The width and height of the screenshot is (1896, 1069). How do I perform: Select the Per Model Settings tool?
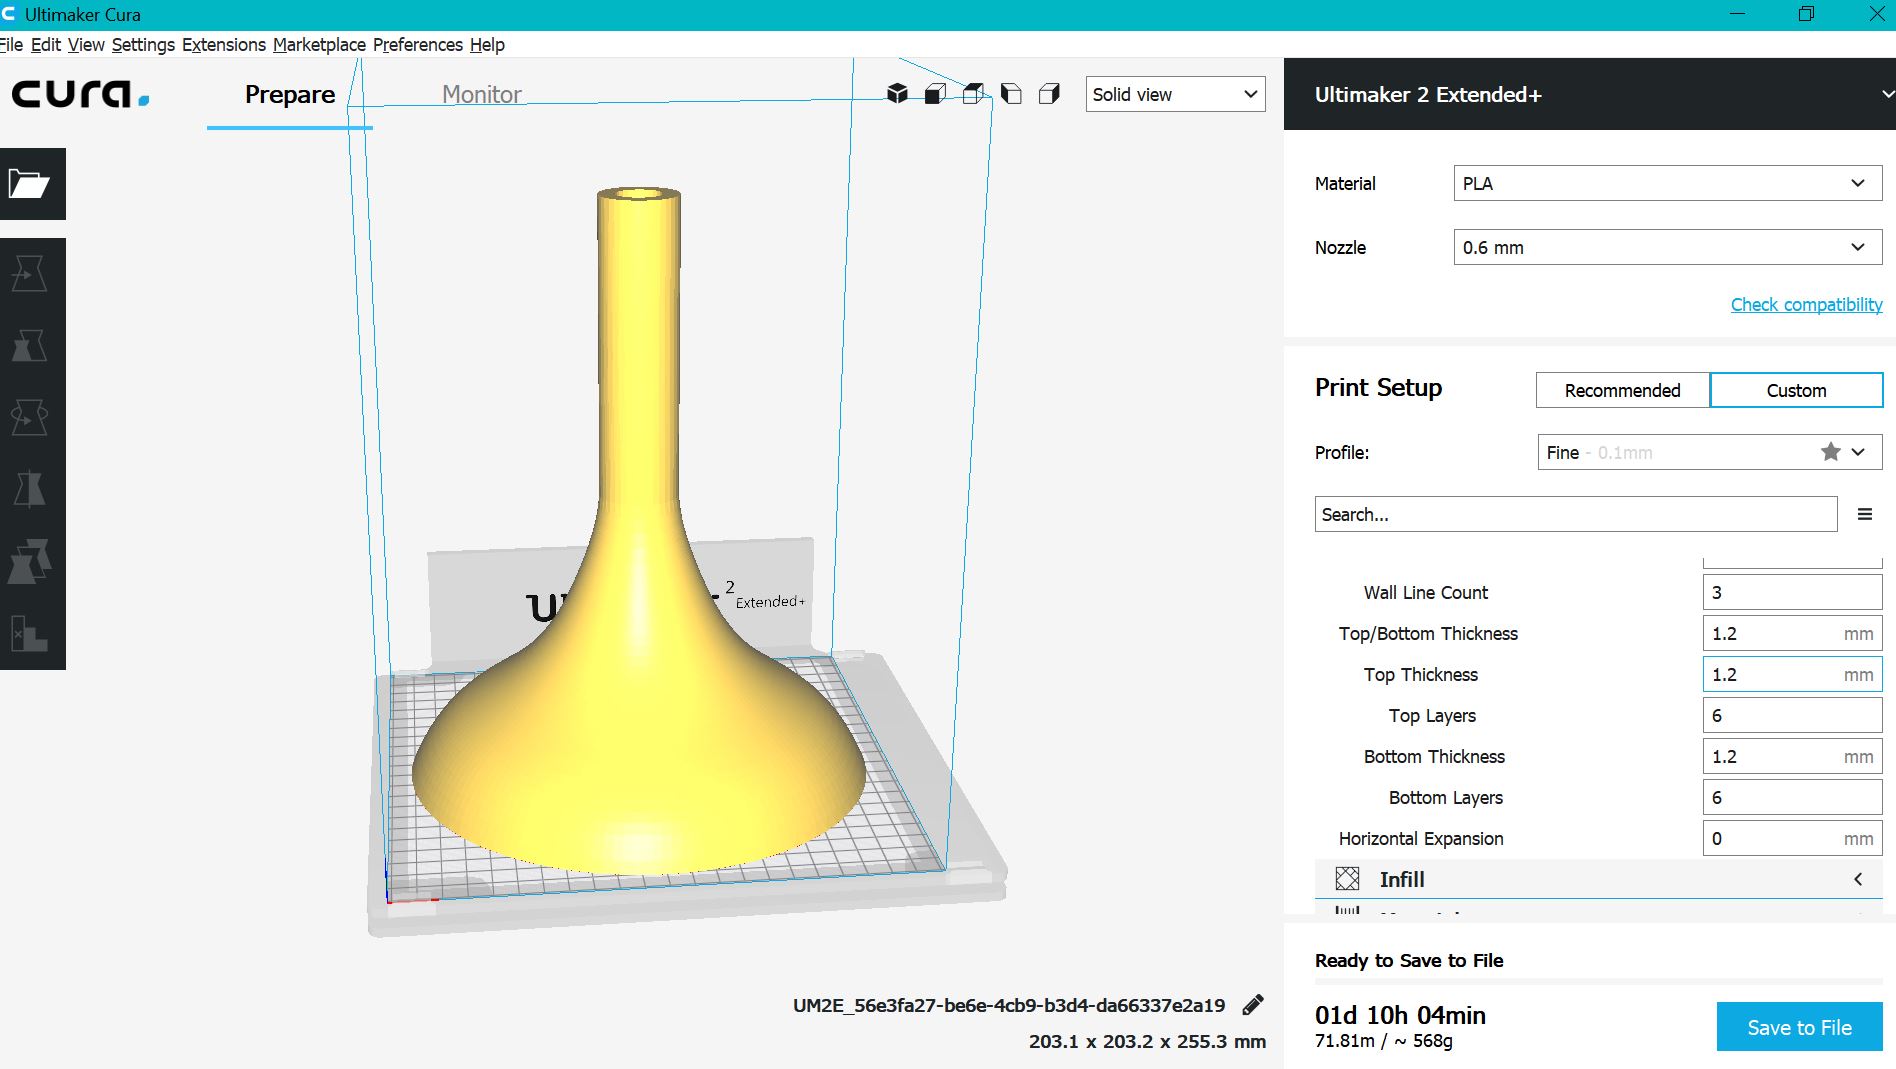click(x=30, y=561)
